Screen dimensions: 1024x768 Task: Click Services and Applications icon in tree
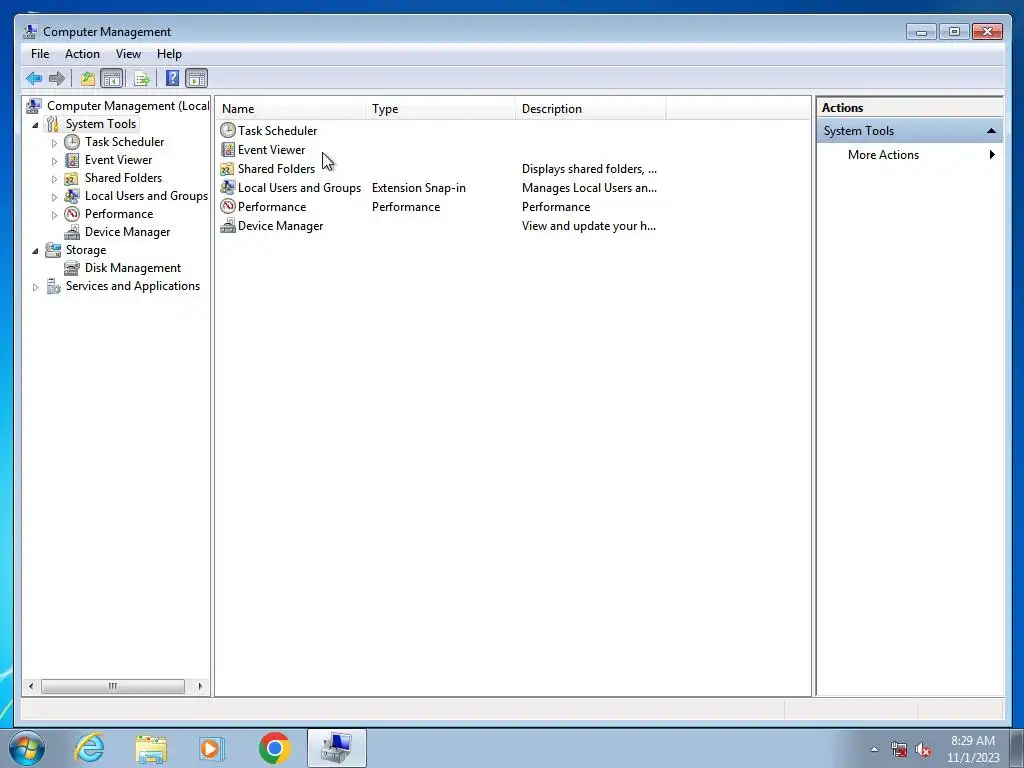[x=53, y=286]
